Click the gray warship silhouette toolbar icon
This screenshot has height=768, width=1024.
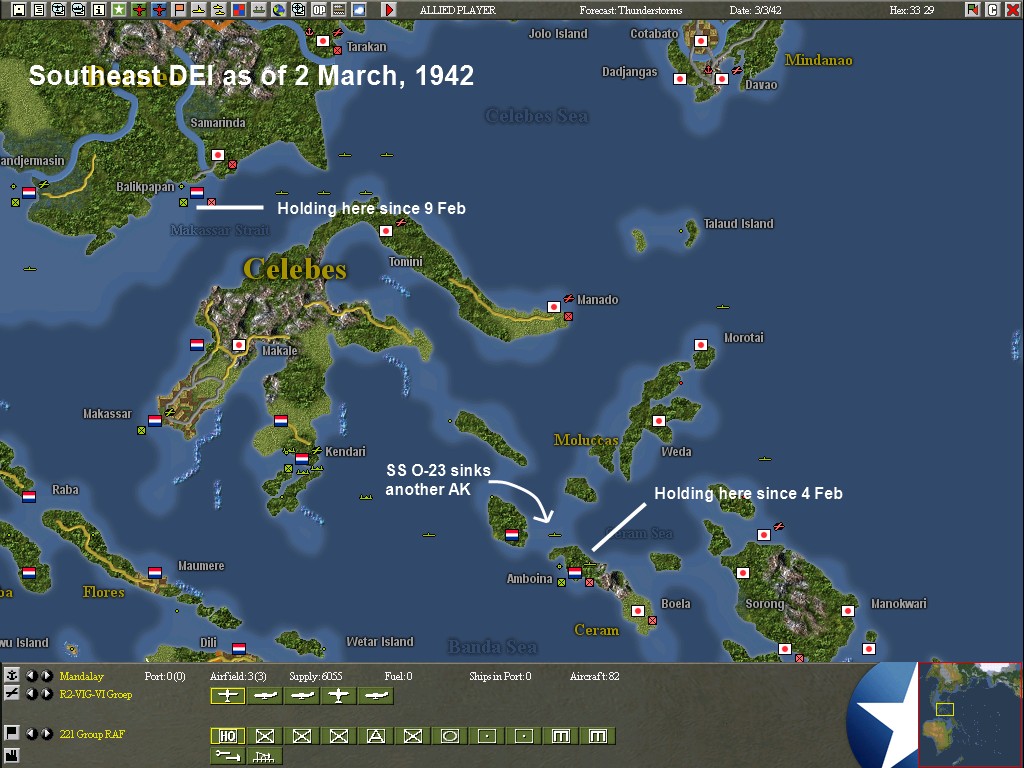[259, 9]
